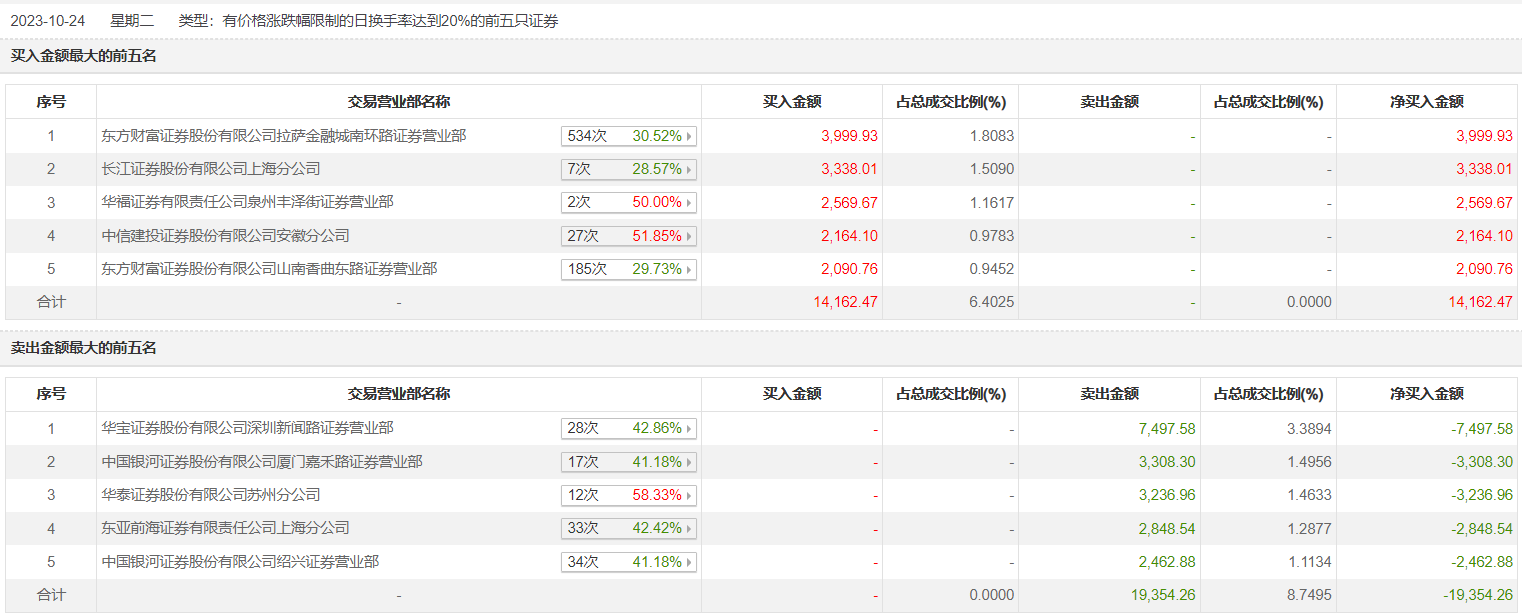This screenshot has height=616, width=1522.
Task: Select 东方财富证券山南香曲东路证券营业部
Action: click(270, 269)
